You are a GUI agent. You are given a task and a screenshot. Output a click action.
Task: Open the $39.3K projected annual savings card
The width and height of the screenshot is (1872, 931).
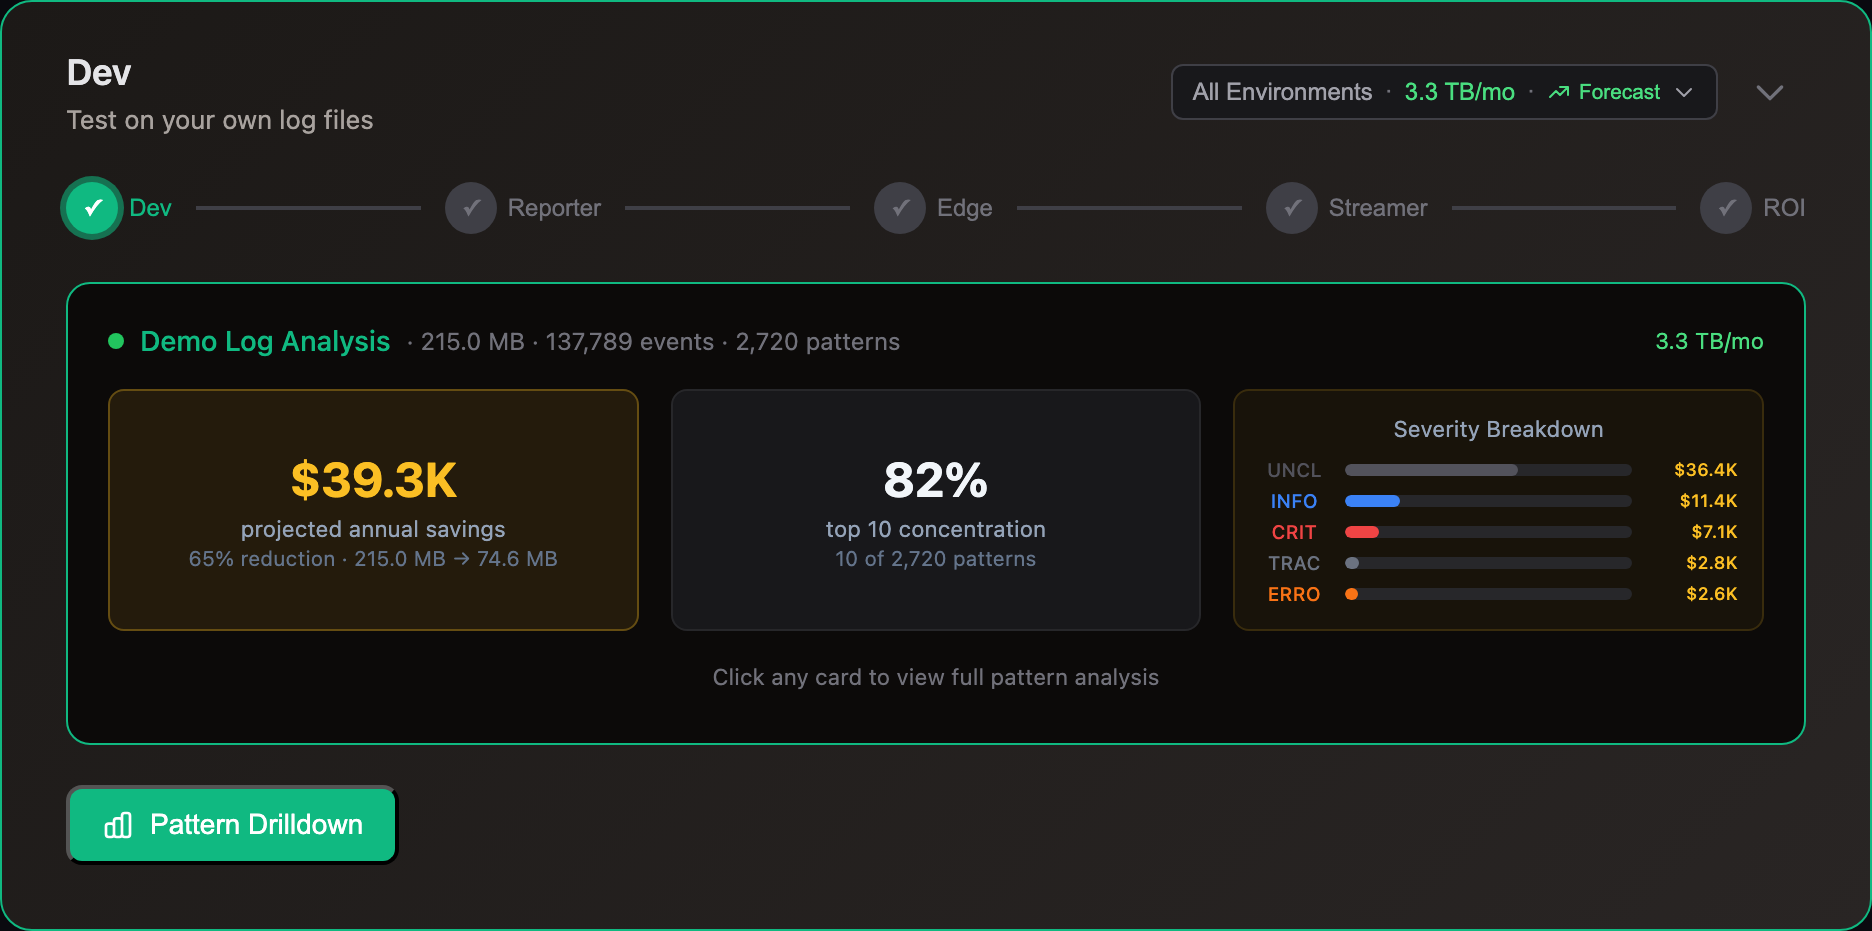[373, 510]
